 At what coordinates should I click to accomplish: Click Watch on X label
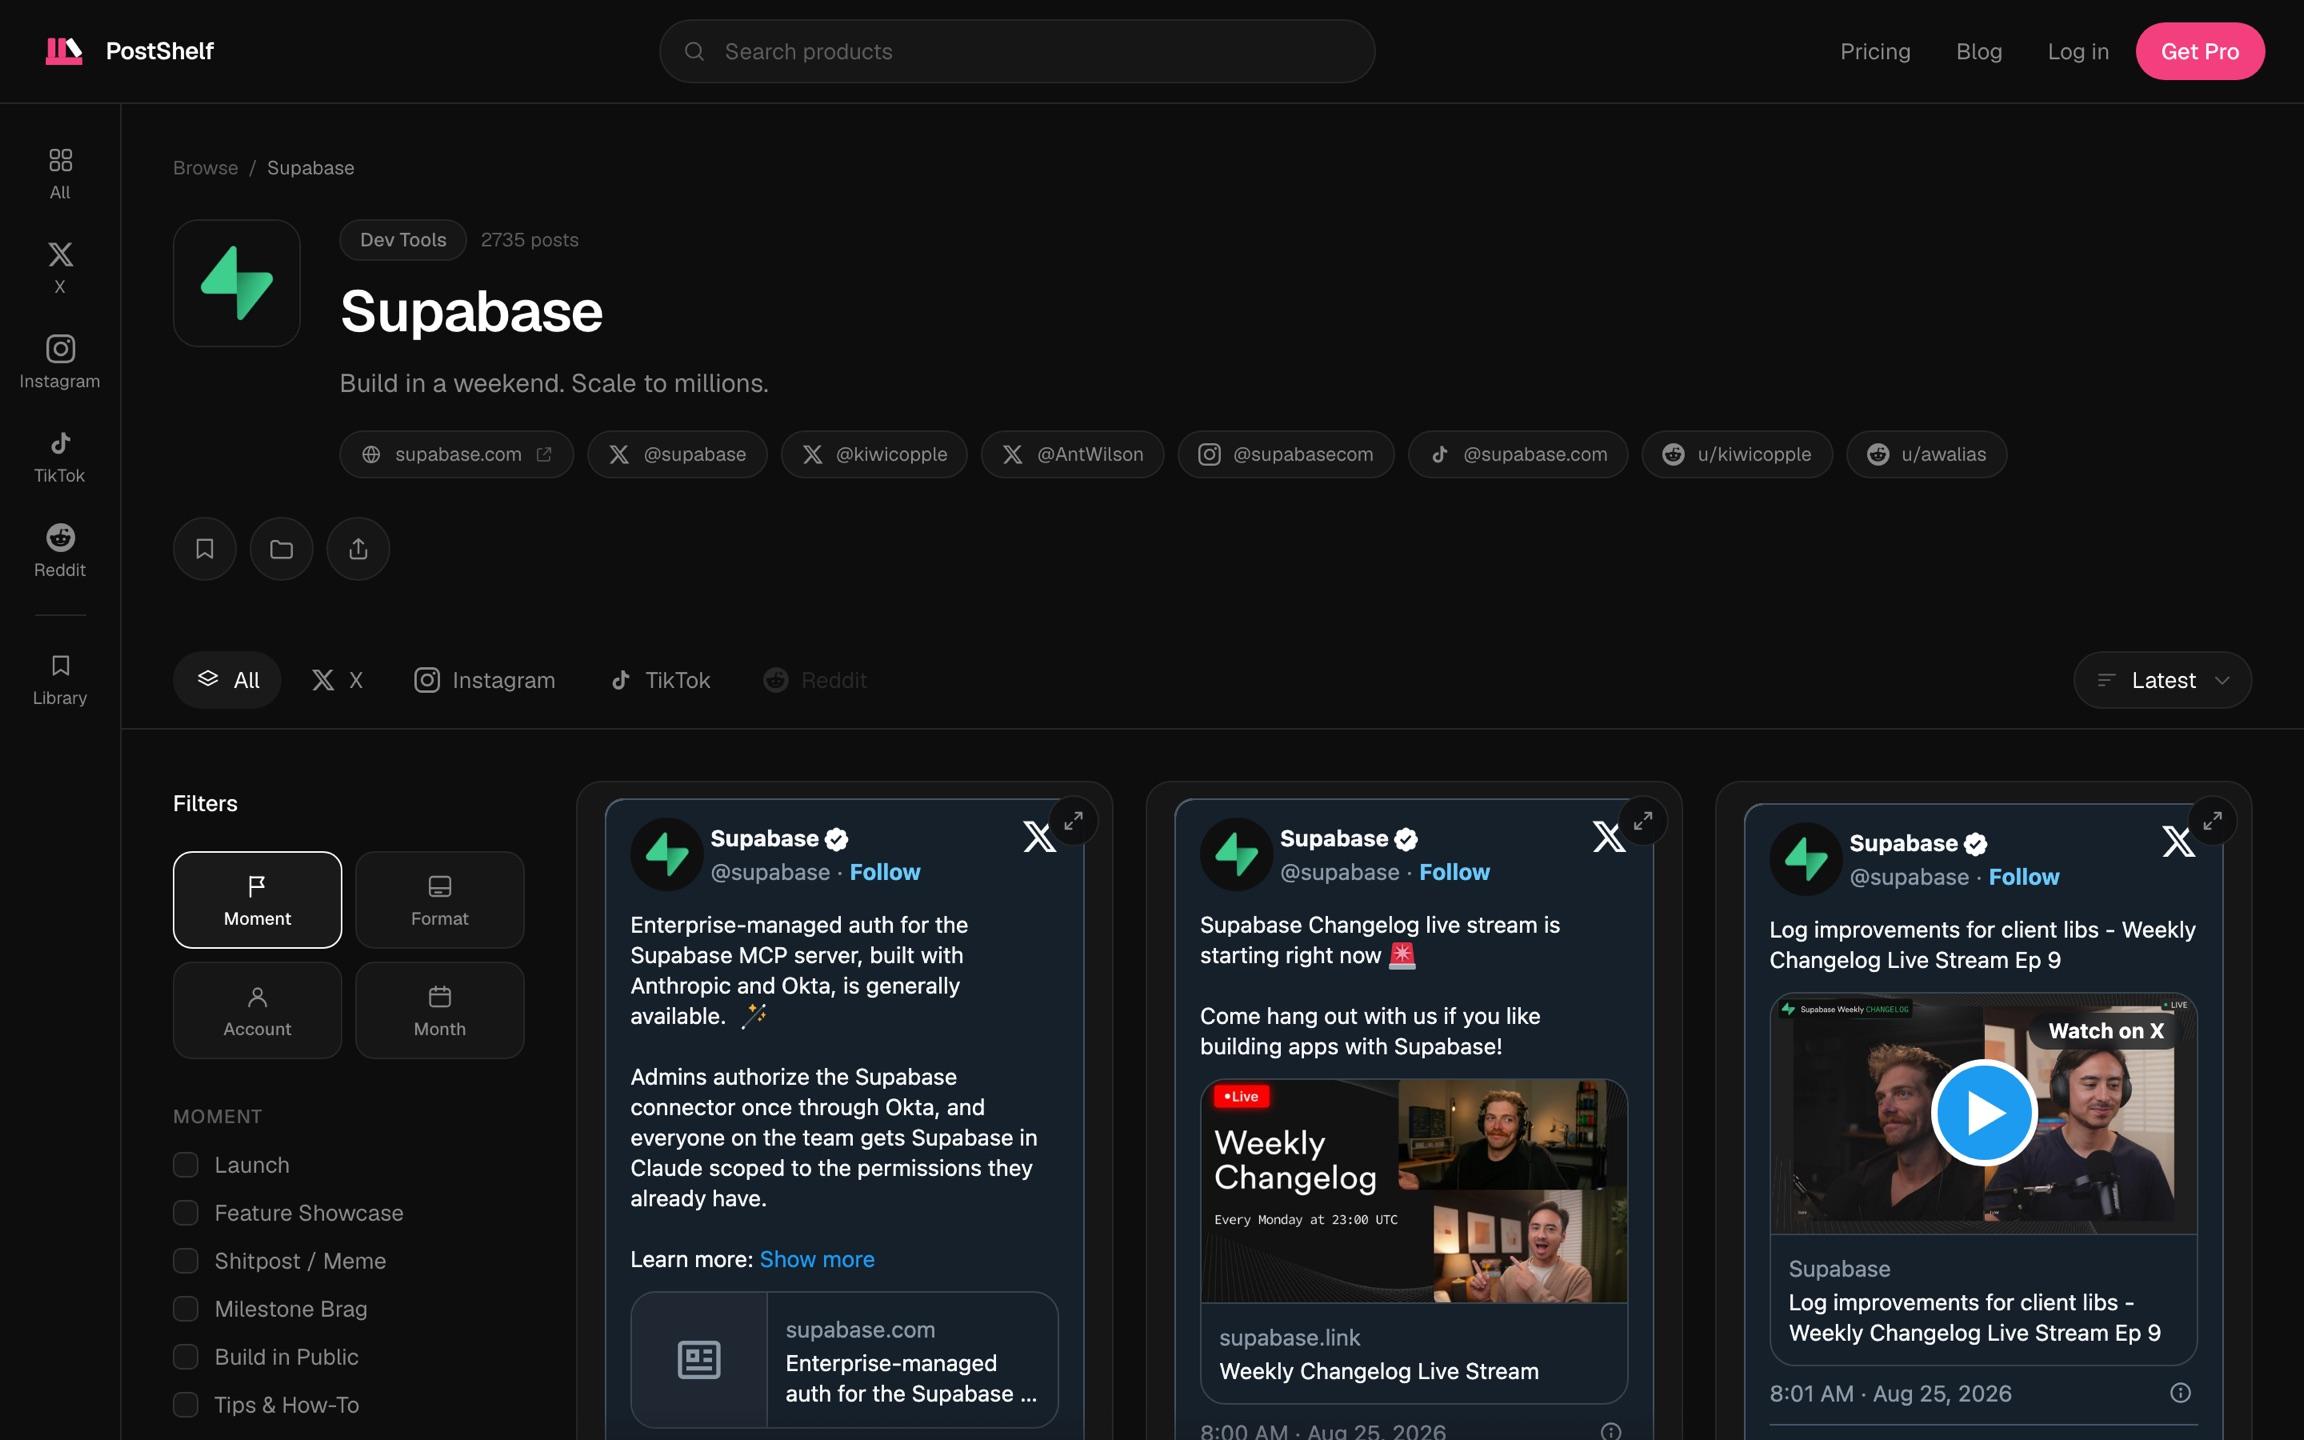click(2106, 1031)
